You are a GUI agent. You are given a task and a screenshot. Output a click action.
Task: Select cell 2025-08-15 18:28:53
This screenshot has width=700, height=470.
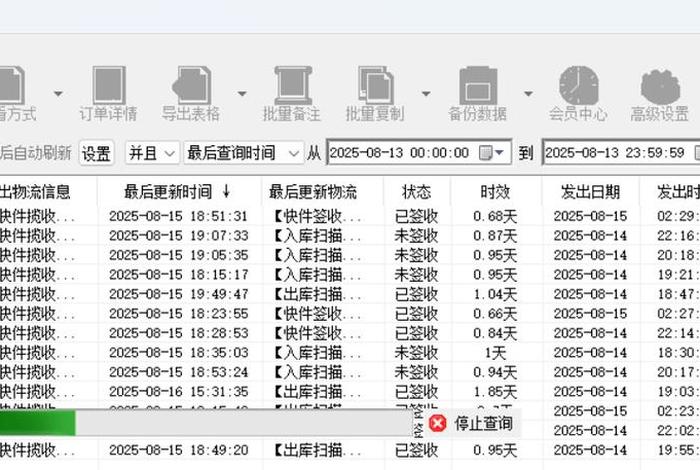(x=178, y=333)
